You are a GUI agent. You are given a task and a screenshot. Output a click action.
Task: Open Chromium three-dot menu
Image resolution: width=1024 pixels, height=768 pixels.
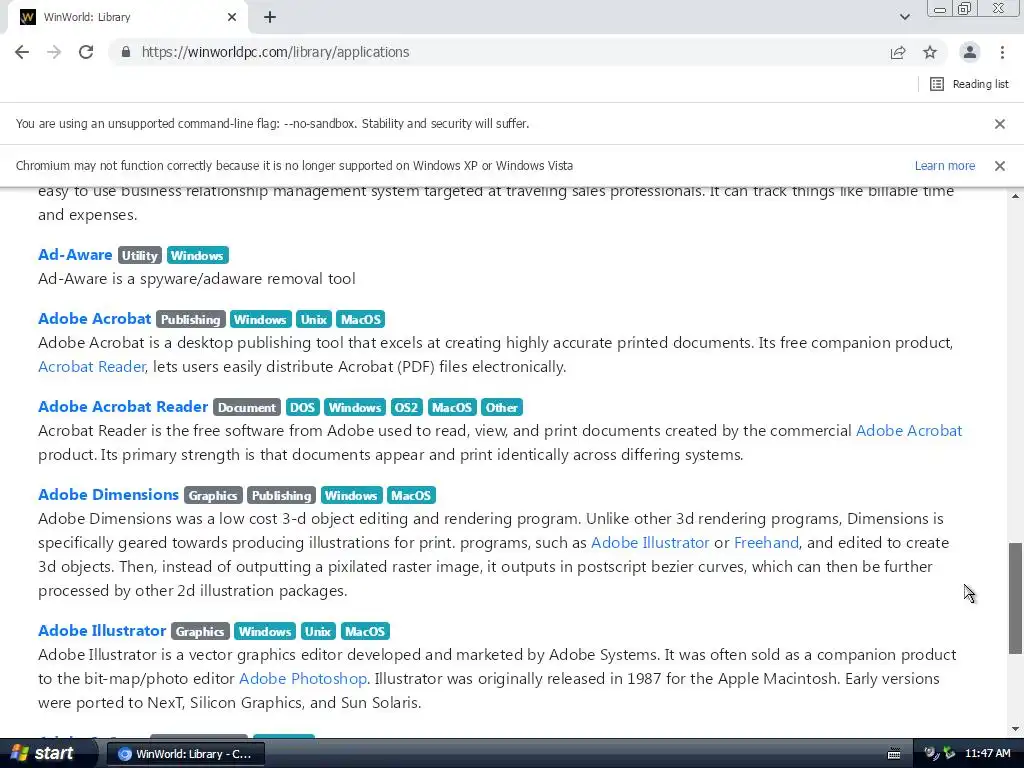(1002, 52)
